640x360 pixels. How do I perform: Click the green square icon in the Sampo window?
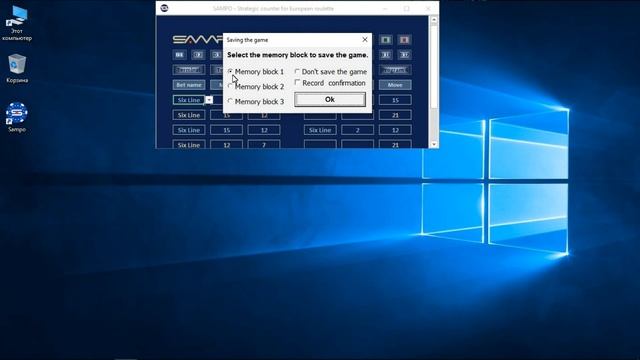pyautogui.click(x=386, y=40)
